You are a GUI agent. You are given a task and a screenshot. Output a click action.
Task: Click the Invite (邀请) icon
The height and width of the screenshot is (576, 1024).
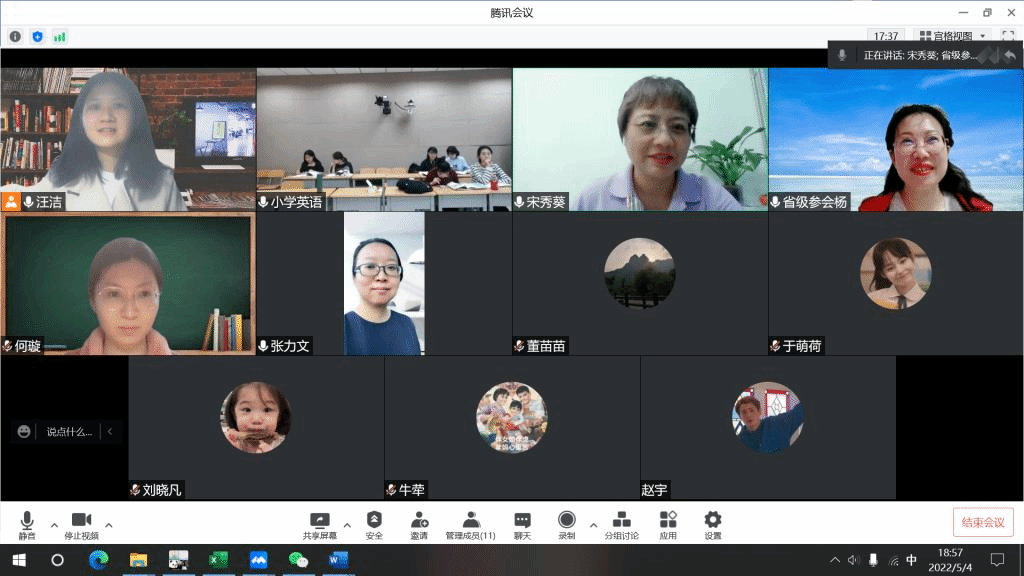tap(420, 521)
